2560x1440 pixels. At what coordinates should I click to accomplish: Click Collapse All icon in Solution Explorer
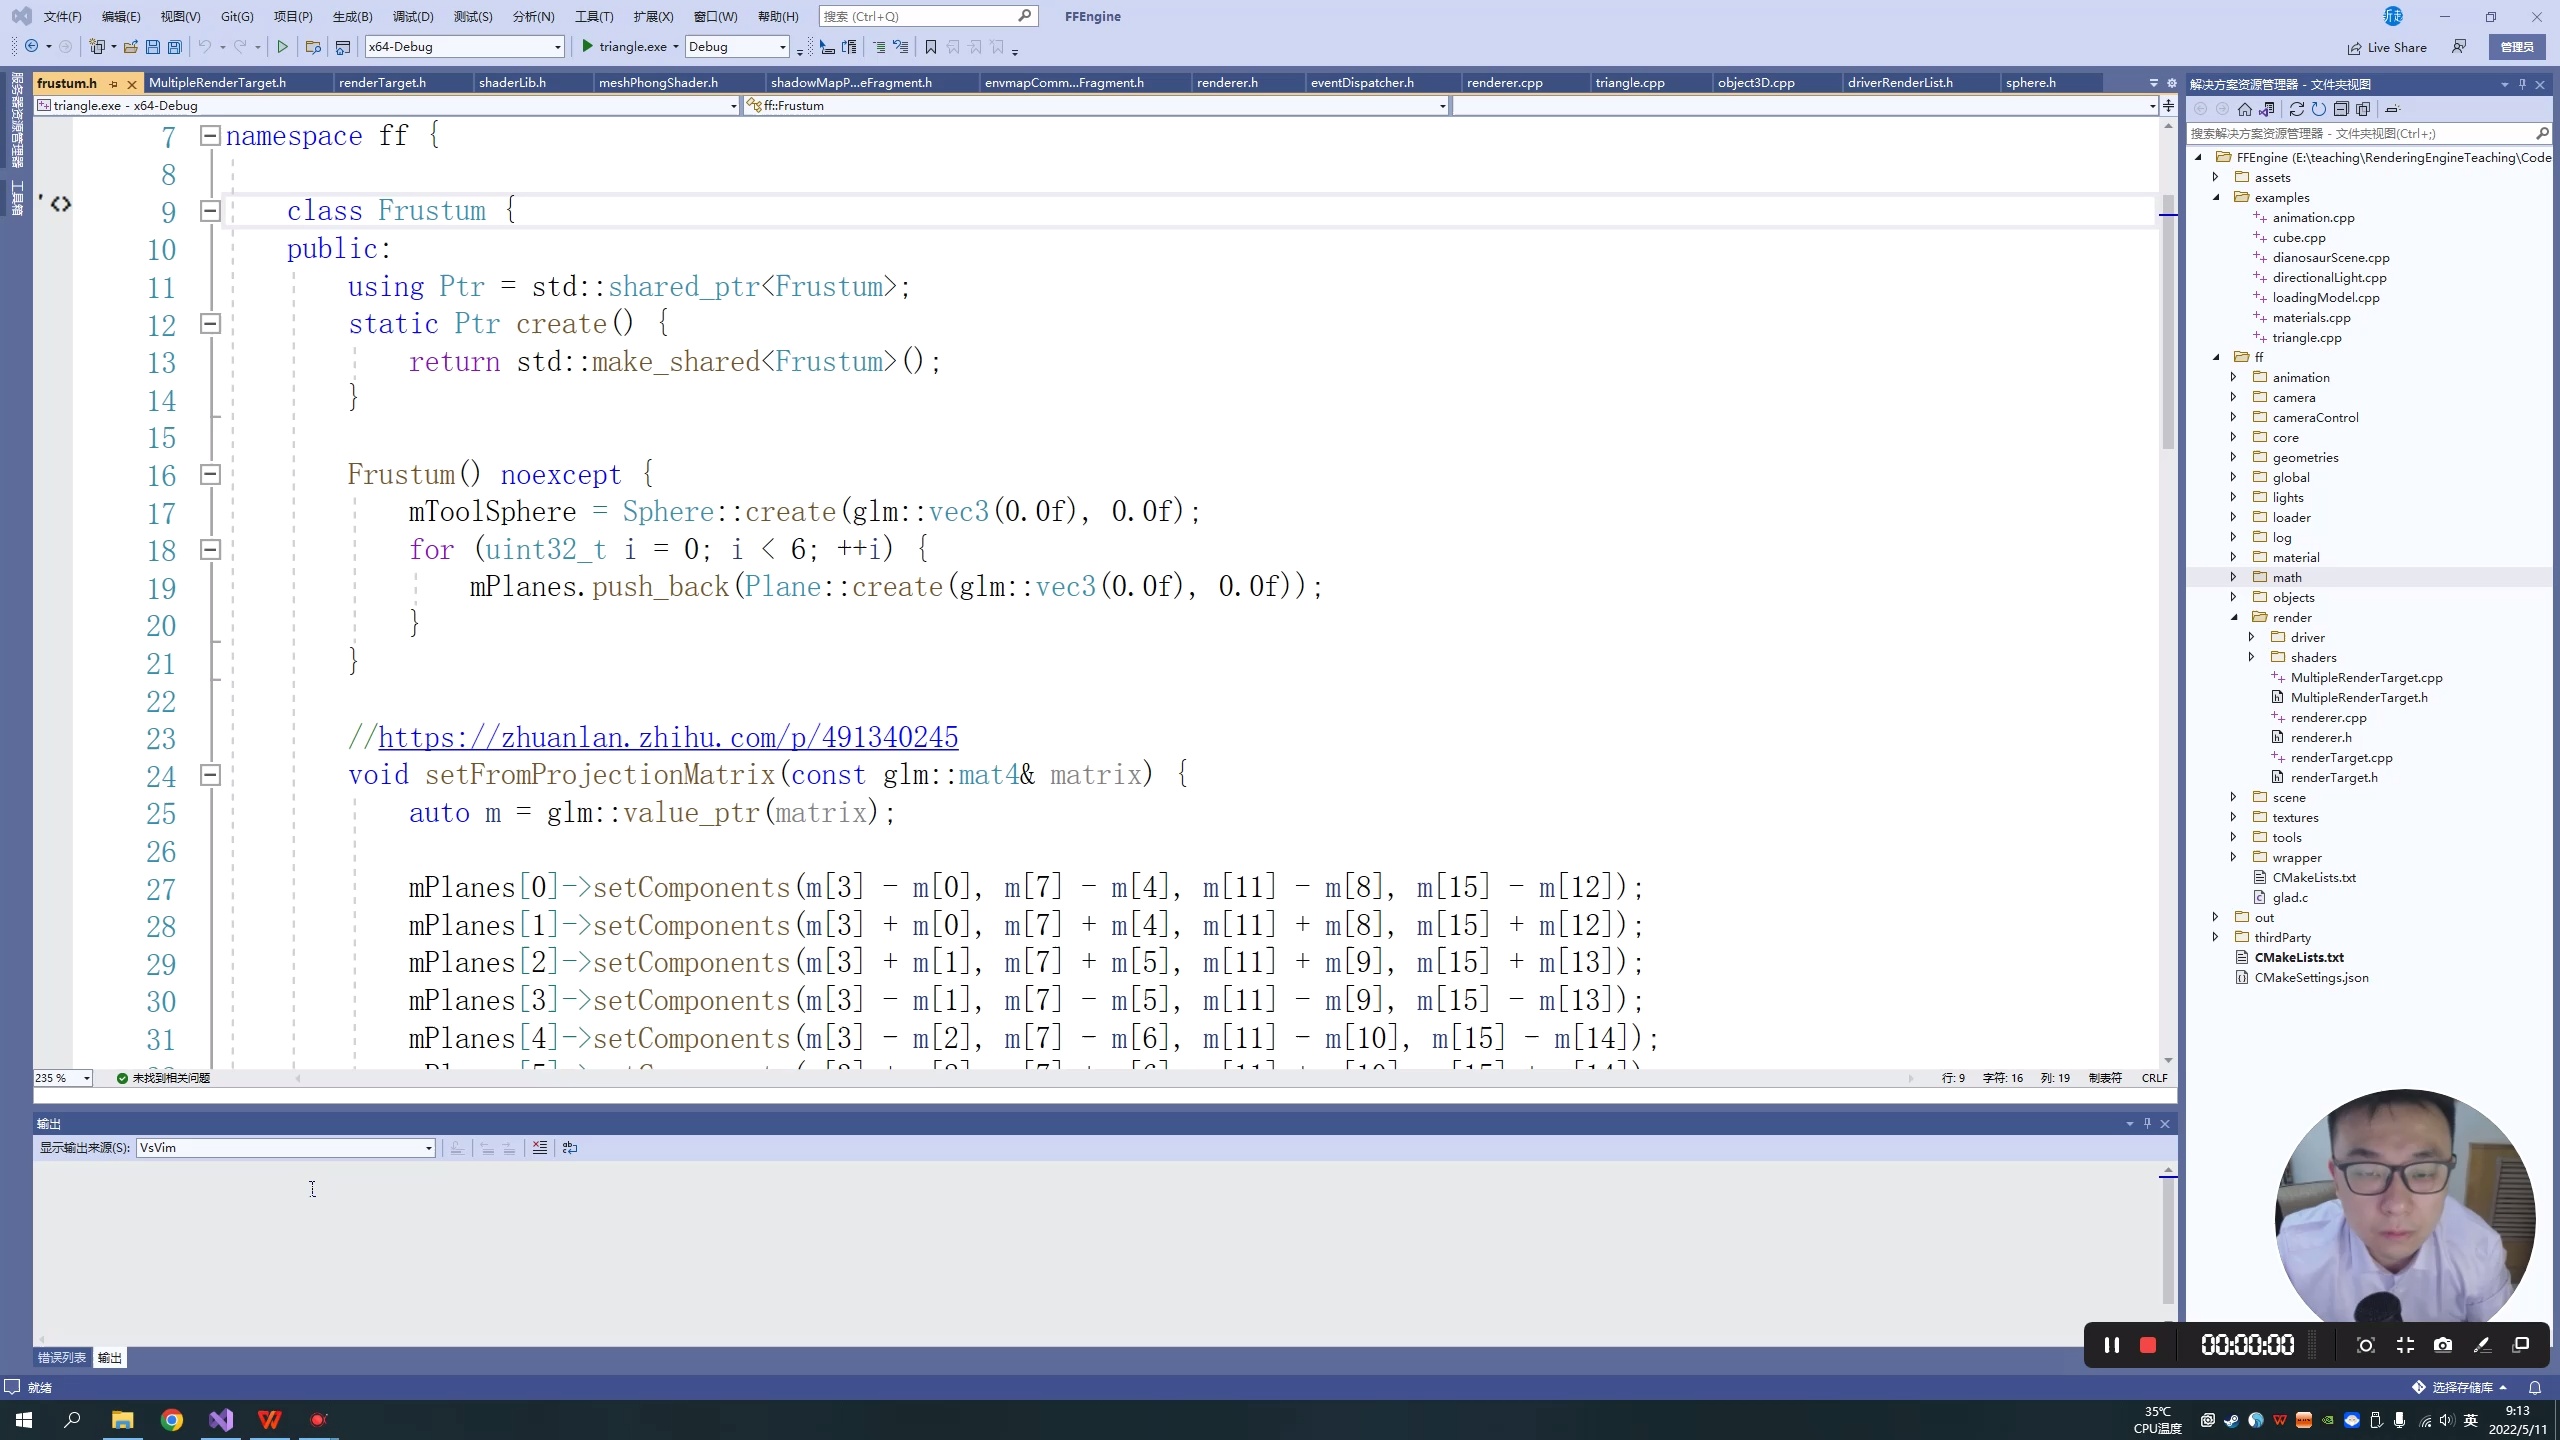point(2341,109)
